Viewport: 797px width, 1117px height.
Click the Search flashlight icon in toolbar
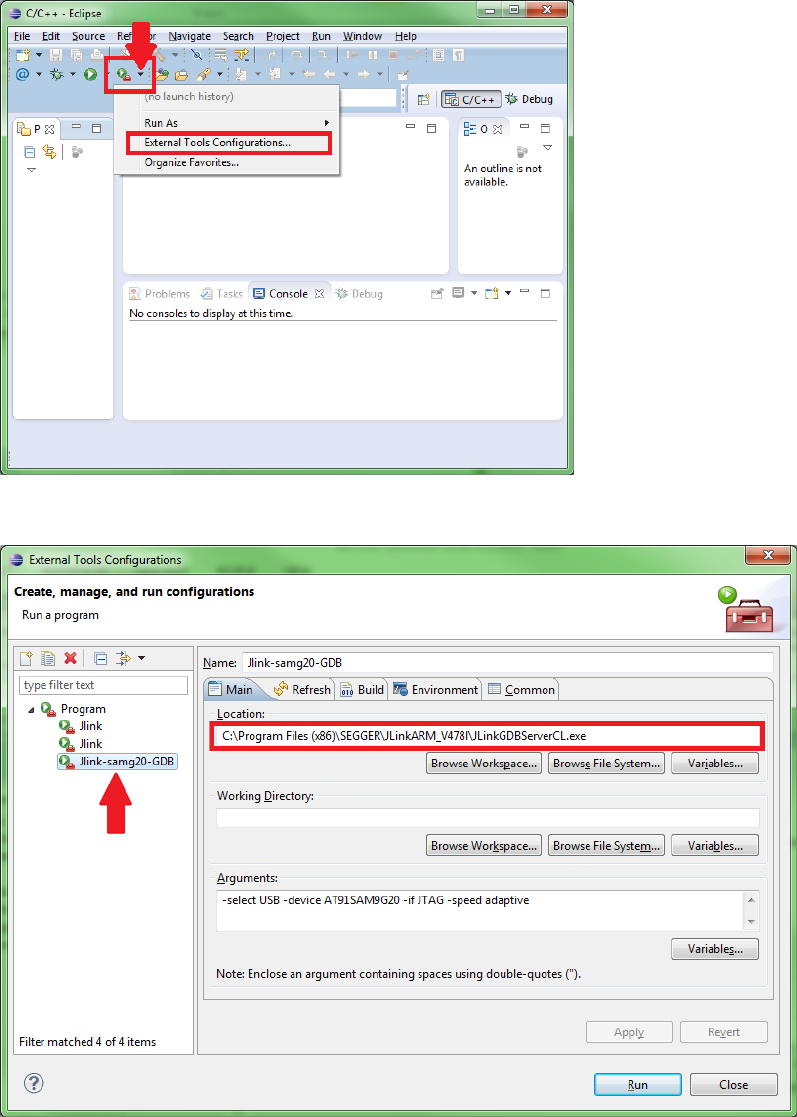(x=203, y=74)
